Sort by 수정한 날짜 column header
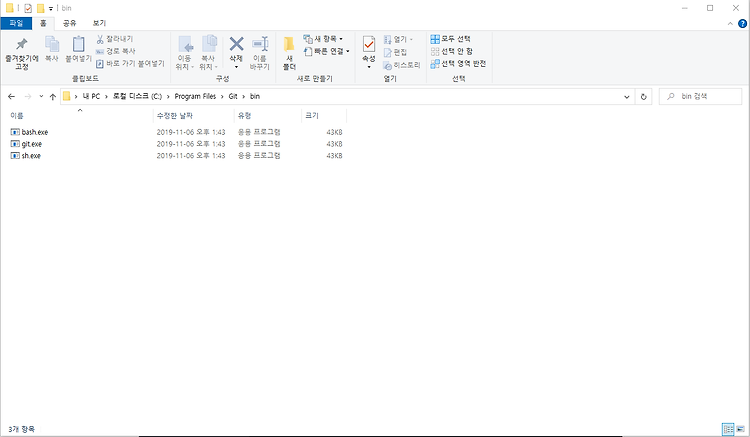This screenshot has width=750, height=437. click(x=175, y=116)
